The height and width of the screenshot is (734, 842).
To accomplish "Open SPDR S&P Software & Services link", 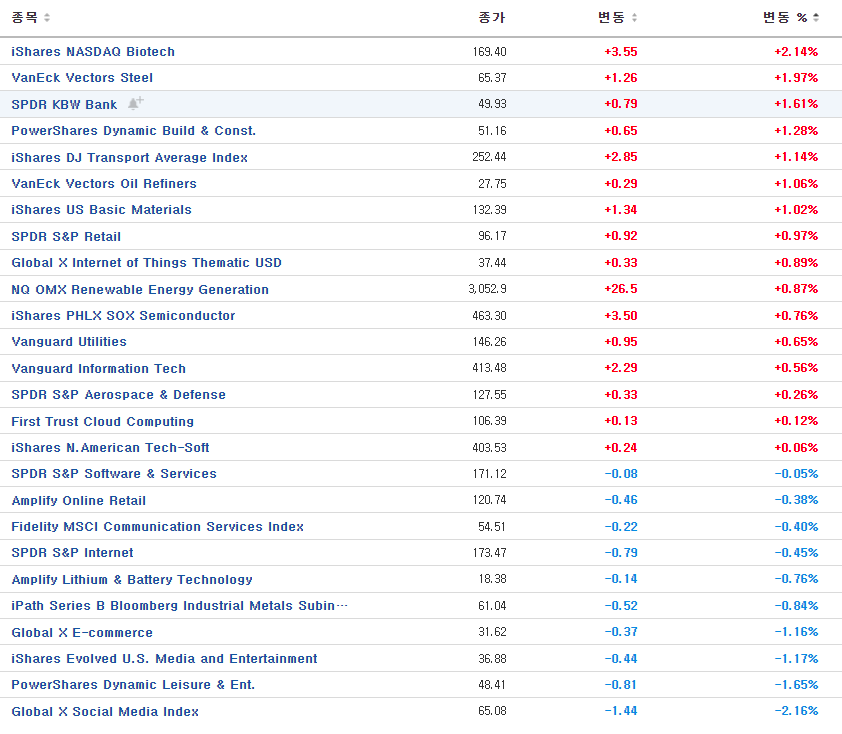I will tap(114, 474).
